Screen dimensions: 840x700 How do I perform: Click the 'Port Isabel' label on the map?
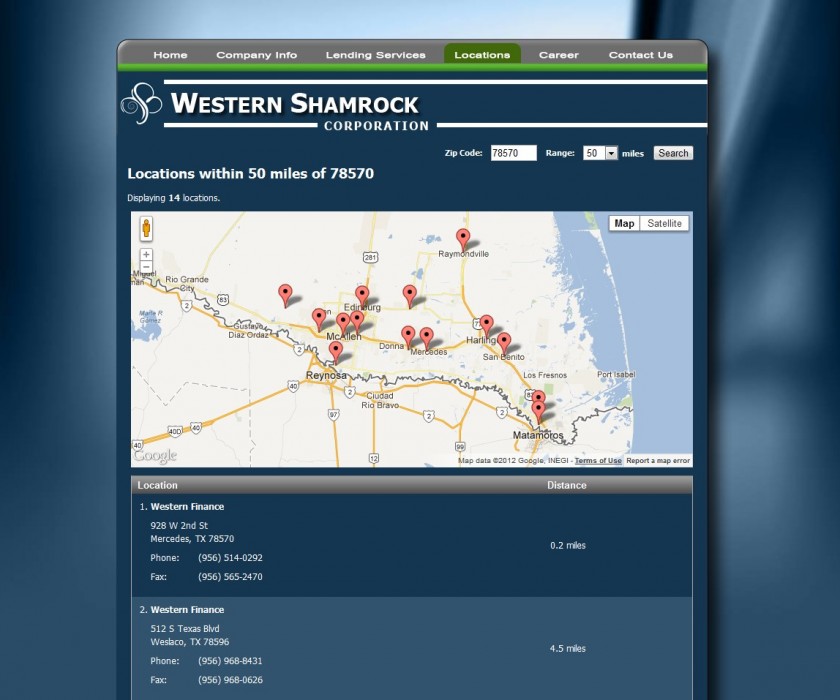pyautogui.click(x=616, y=374)
